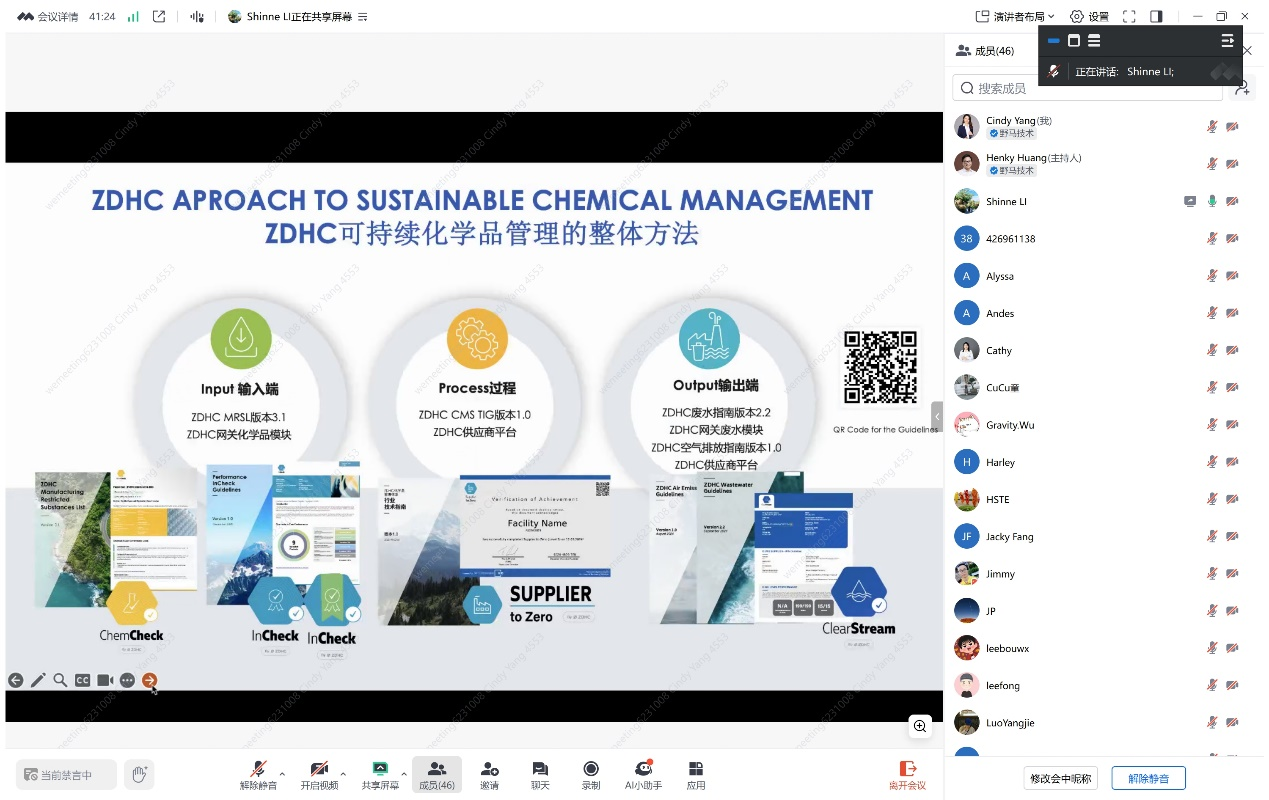Toggle the side panel layout icon
1269x800 pixels.
click(x=1156, y=16)
